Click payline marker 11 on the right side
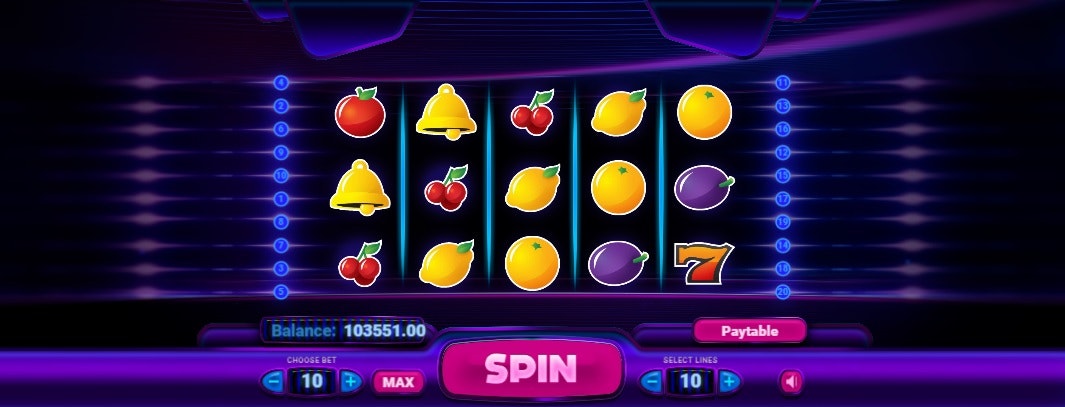1065x407 pixels. point(782,83)
